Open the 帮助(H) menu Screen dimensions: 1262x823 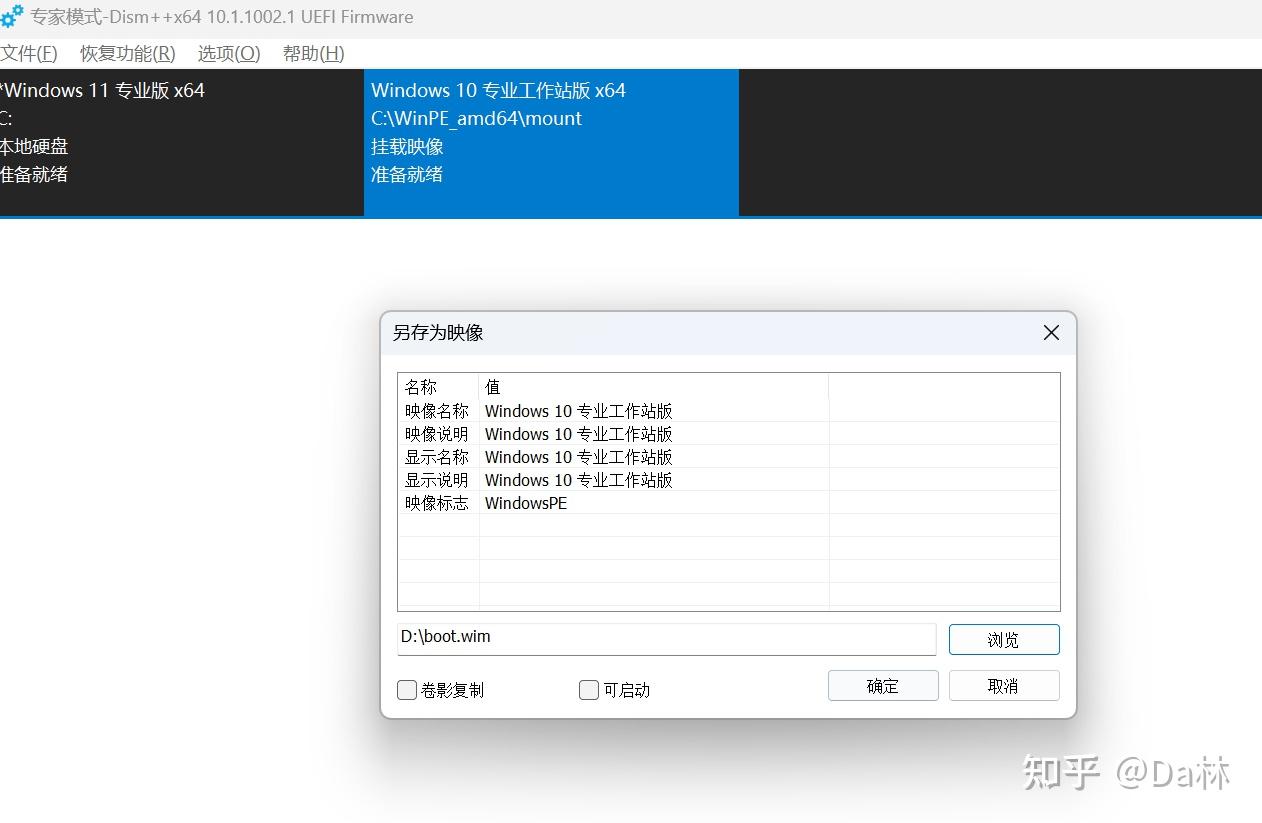coord(314,53)
